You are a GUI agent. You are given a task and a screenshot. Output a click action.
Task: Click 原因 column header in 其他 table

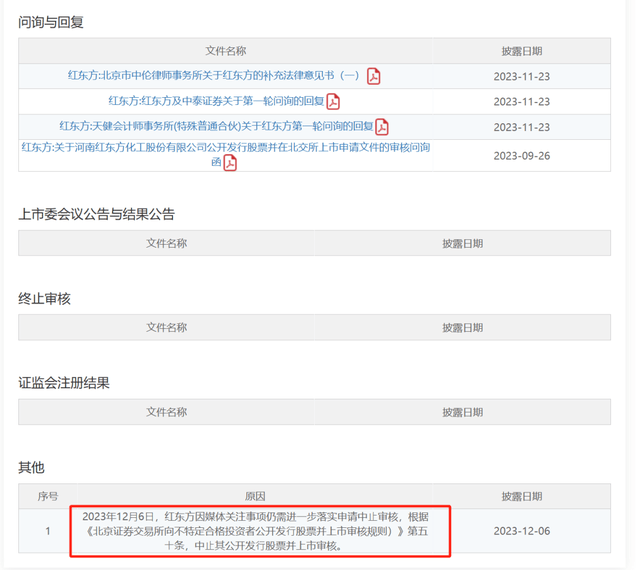(x=255, y=497)
